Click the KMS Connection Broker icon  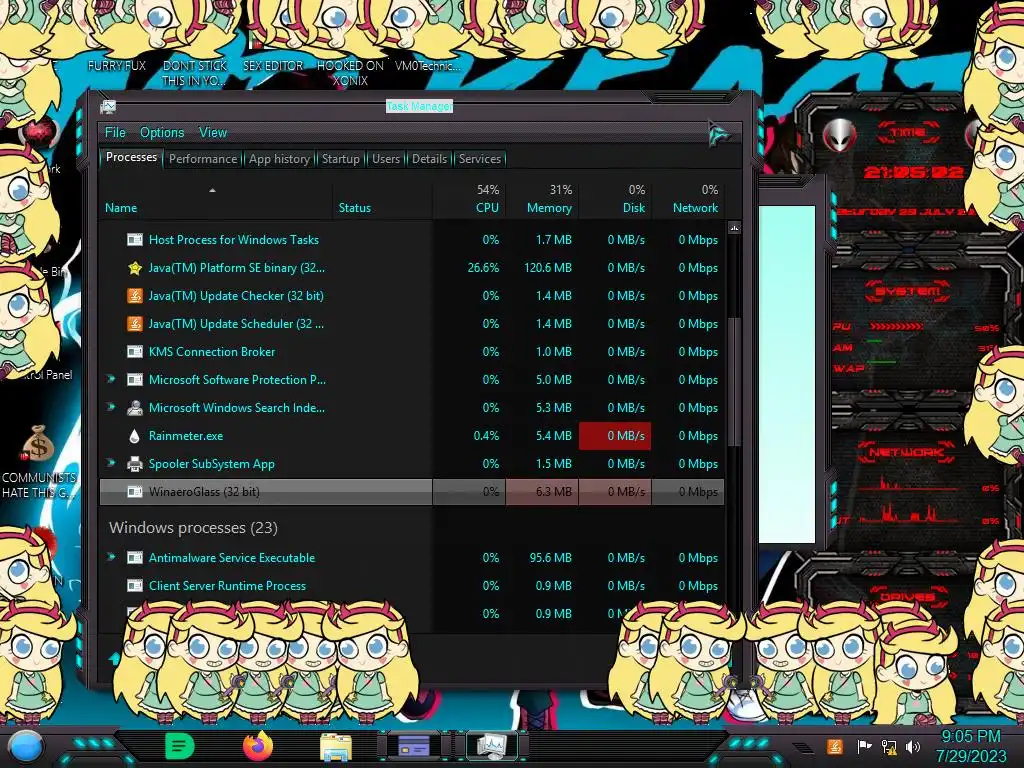point(135,352)
